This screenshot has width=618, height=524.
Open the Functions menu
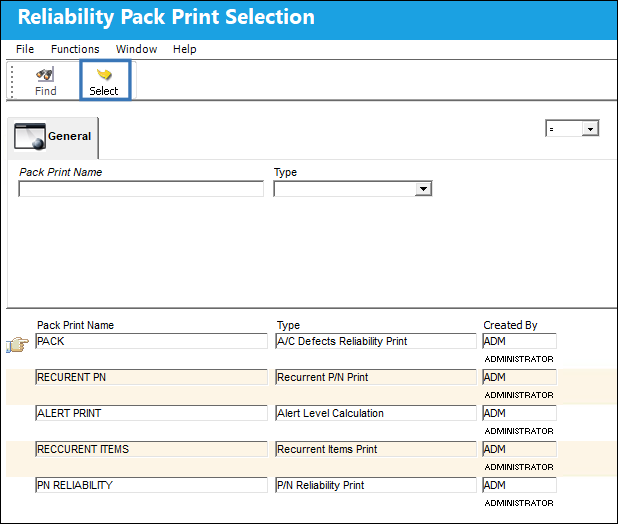(75, 49)
